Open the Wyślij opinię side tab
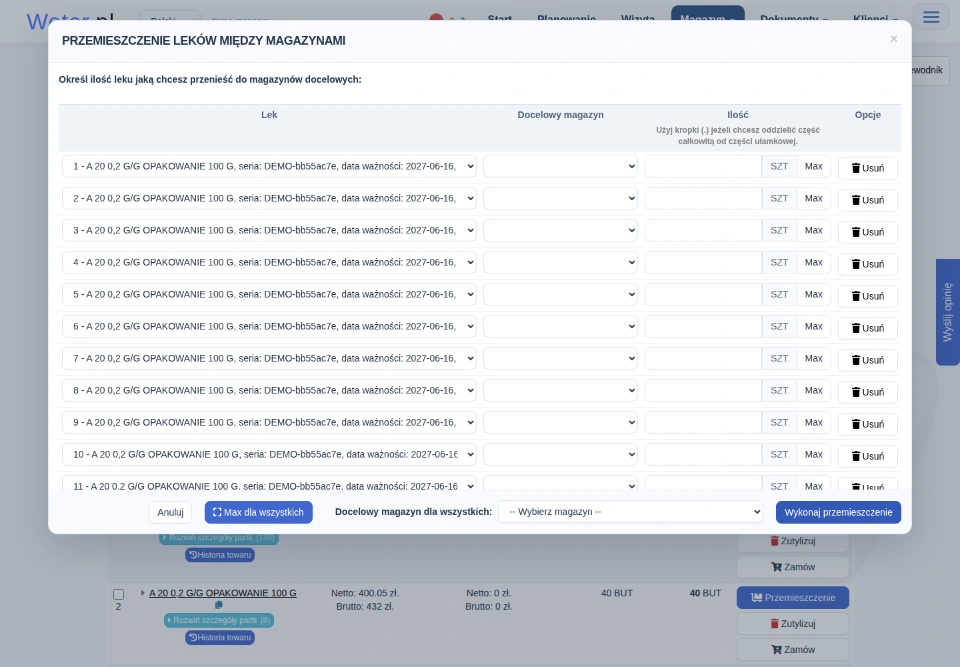 (948, 312)
